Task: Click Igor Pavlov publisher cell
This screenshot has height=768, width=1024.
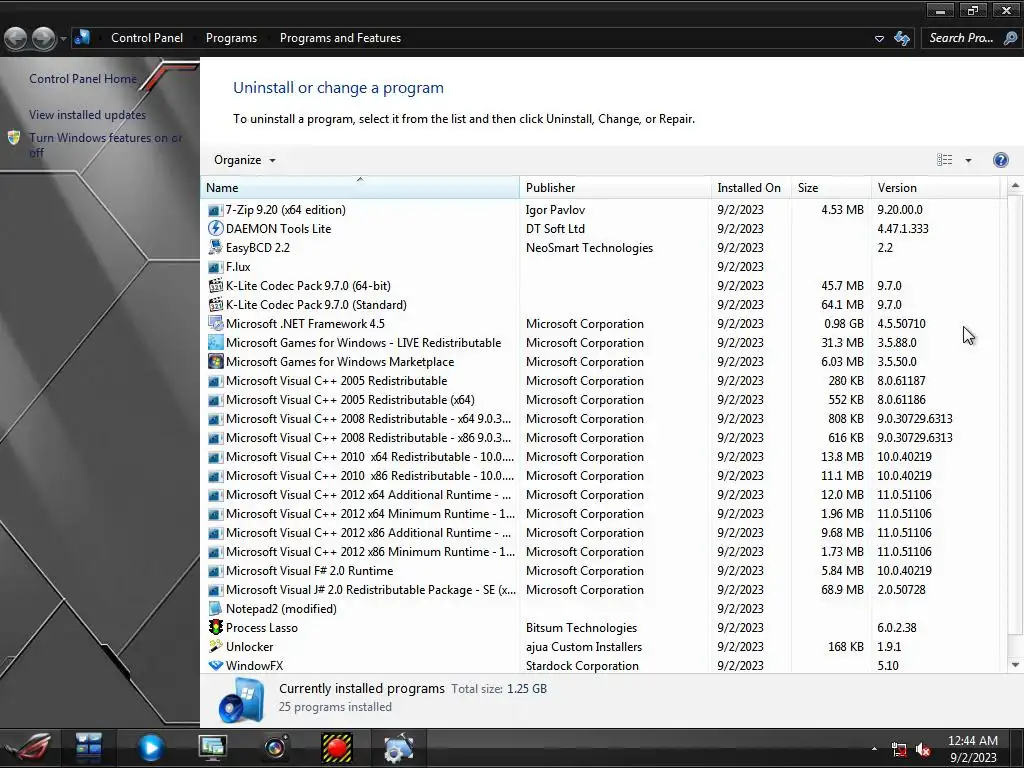Action: click(555, 210)
